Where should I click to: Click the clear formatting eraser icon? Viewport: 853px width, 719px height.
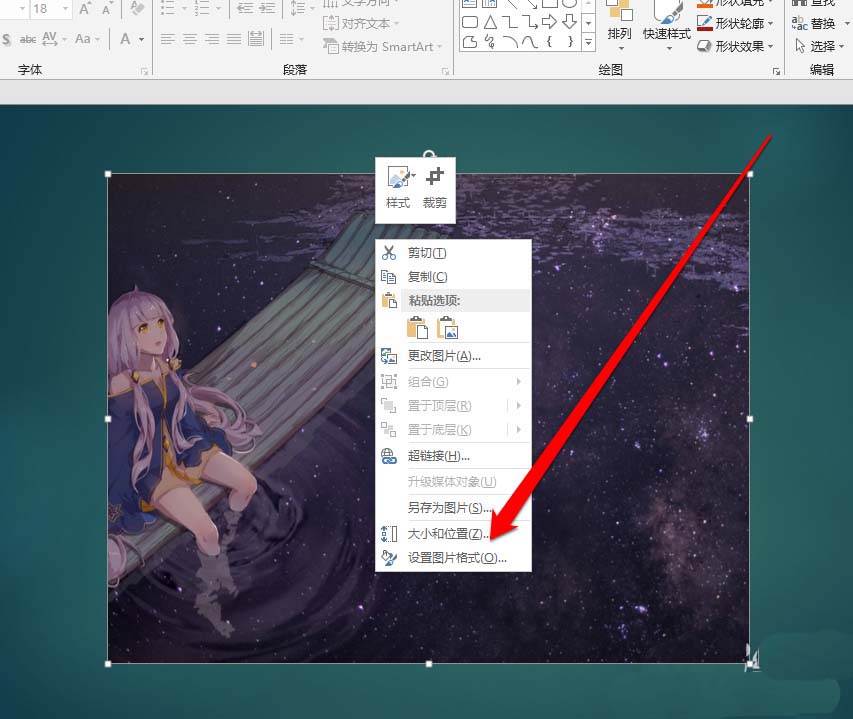point(137,8)
